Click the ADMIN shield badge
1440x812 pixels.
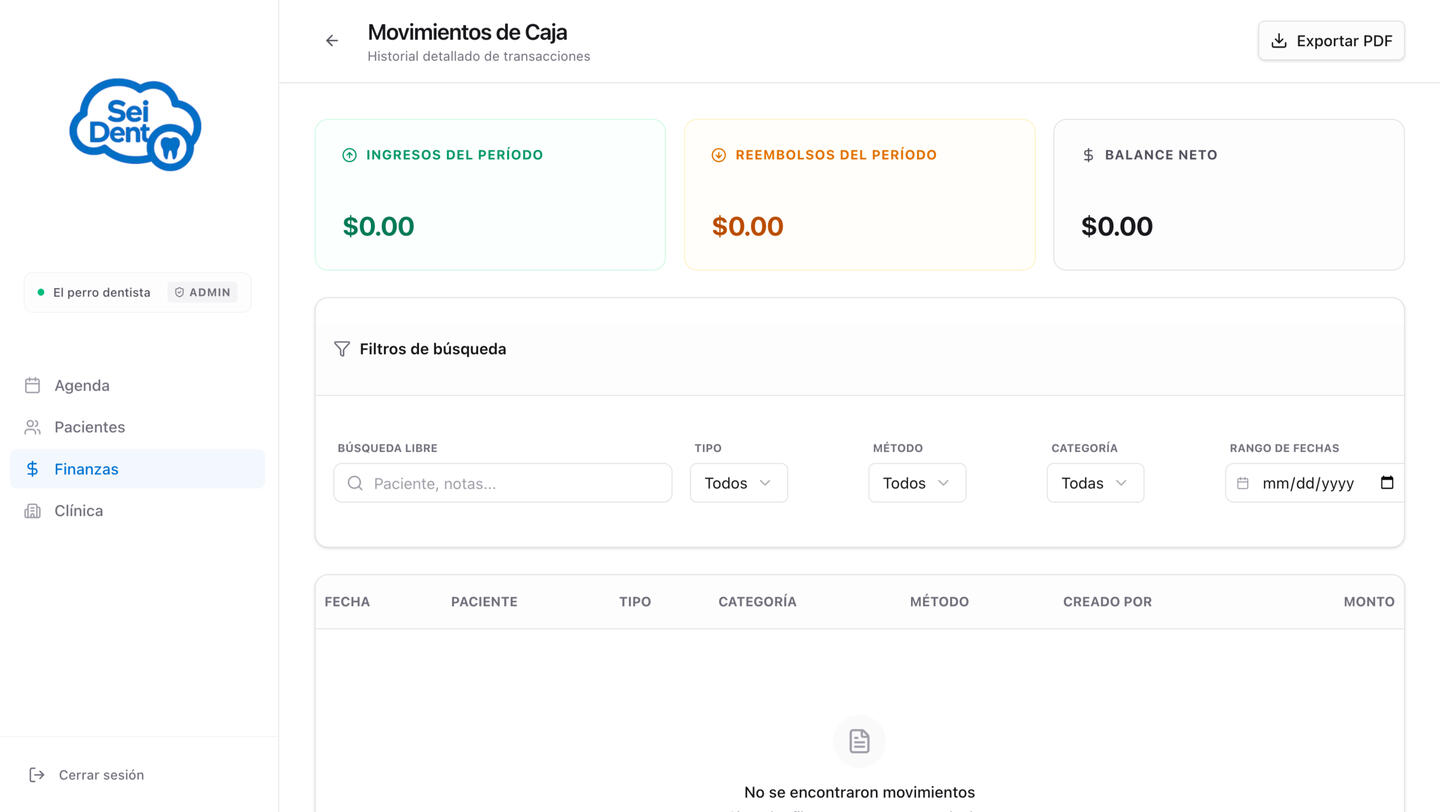coord(203,292)
